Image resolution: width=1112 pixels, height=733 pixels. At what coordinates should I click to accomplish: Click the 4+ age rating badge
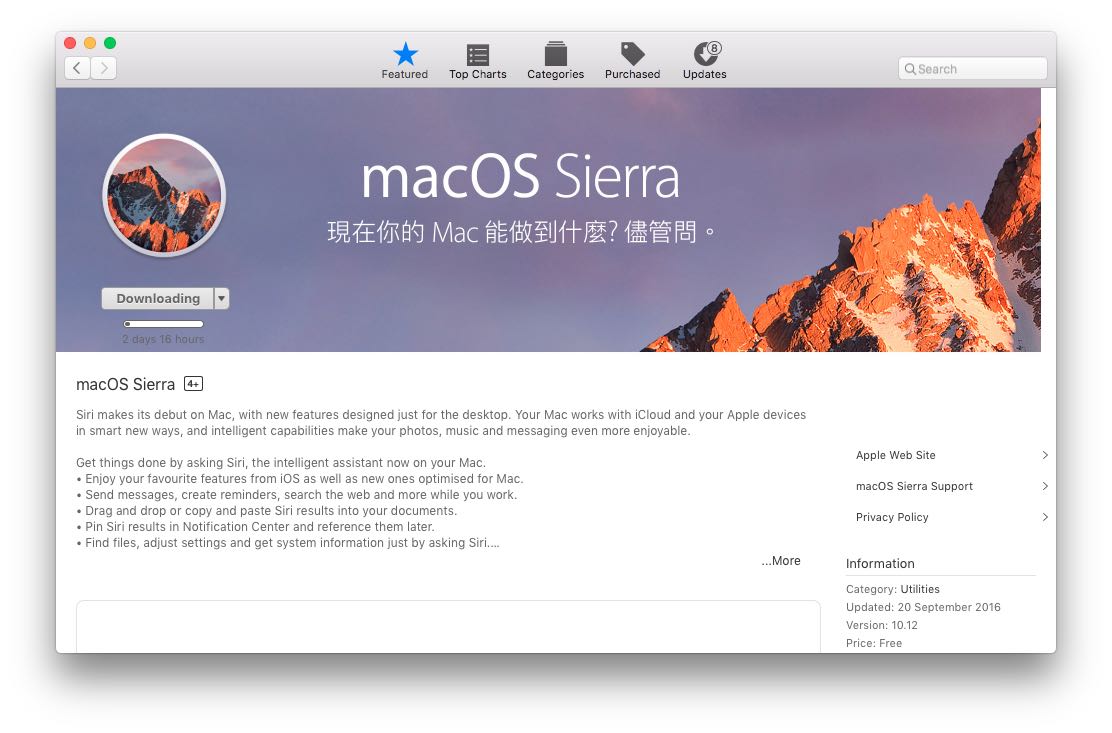pyautogui.click(x=193, y=384)
